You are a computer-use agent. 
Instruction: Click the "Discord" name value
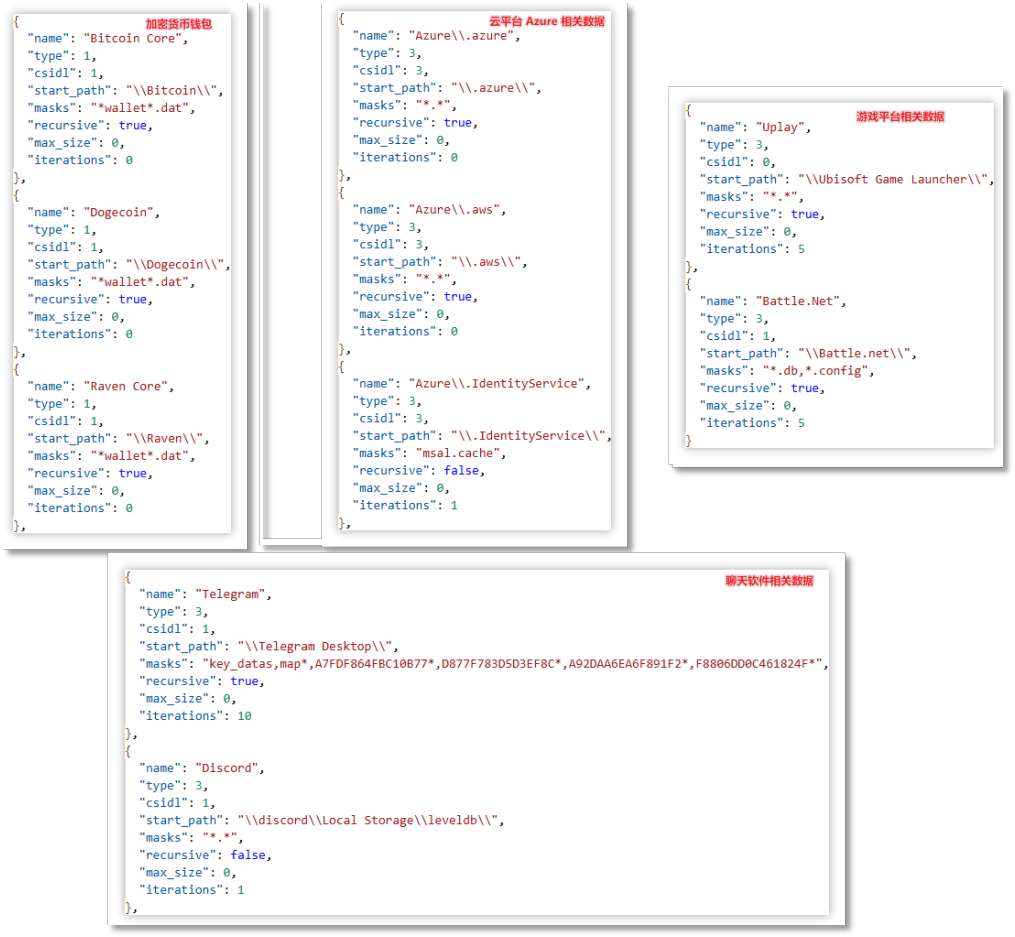pyautogui.click(x=228, y=767)
